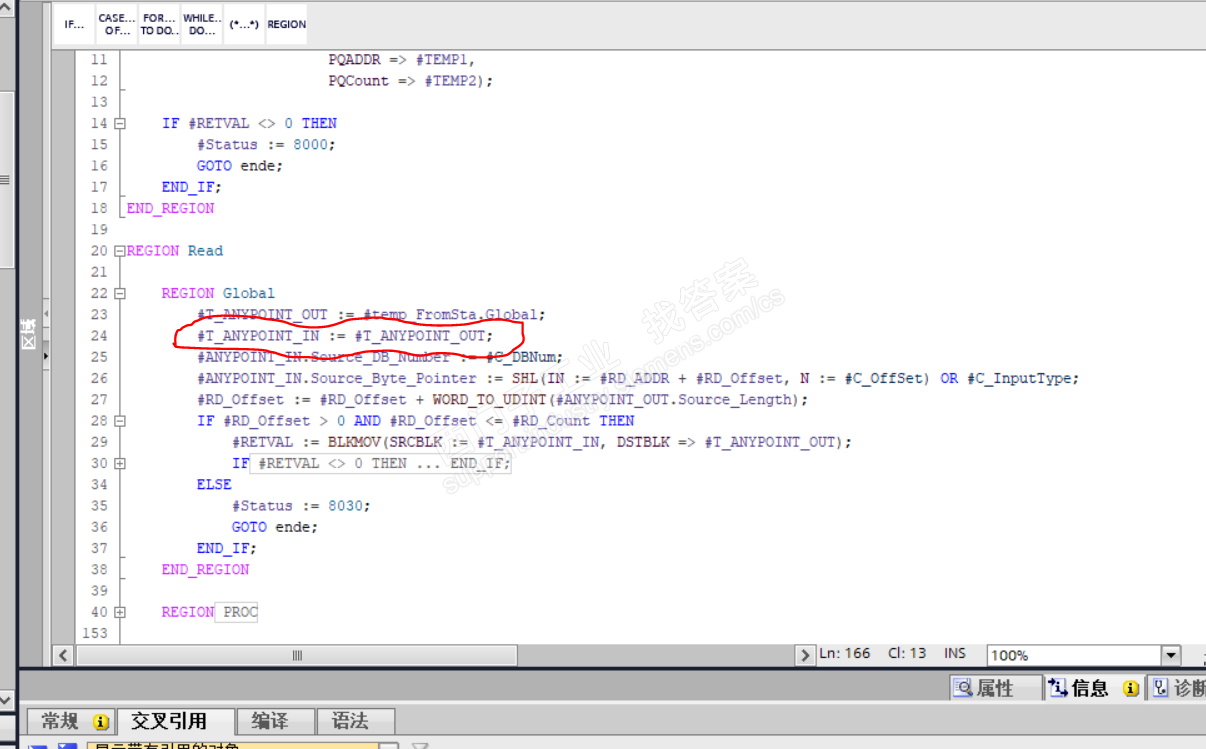Switch to the 语法 (Syntax) tab
This screenshot has height=749, width=1206.
[x=355, y=721]
